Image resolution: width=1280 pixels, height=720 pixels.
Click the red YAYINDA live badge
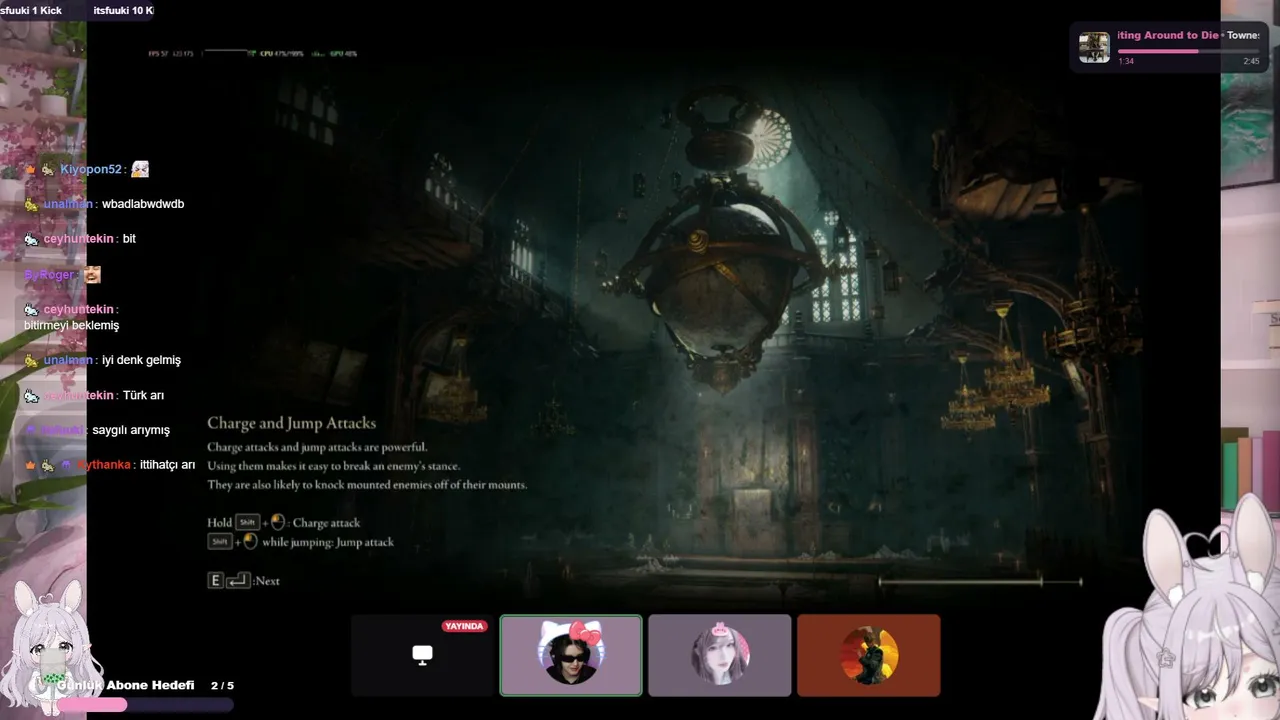[x=464, y=626]
